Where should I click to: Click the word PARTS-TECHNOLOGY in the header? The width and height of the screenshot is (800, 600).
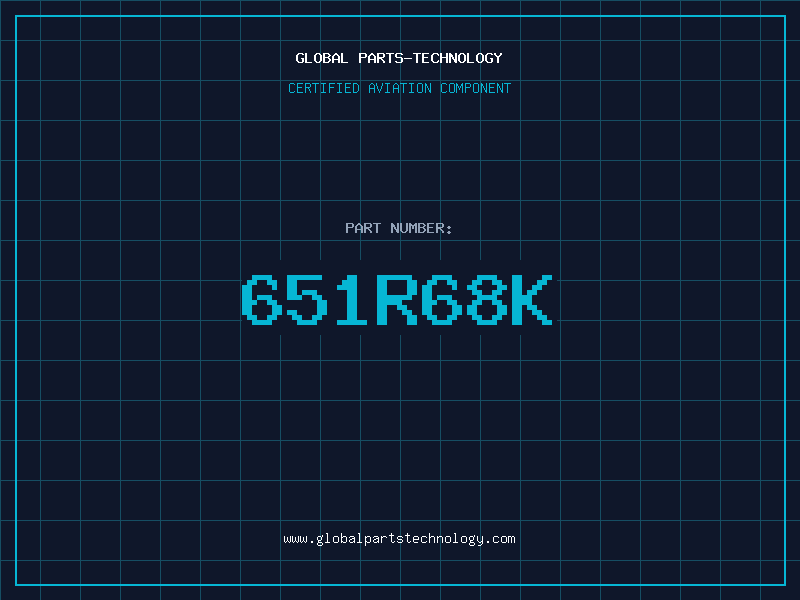tap(430, 59)
